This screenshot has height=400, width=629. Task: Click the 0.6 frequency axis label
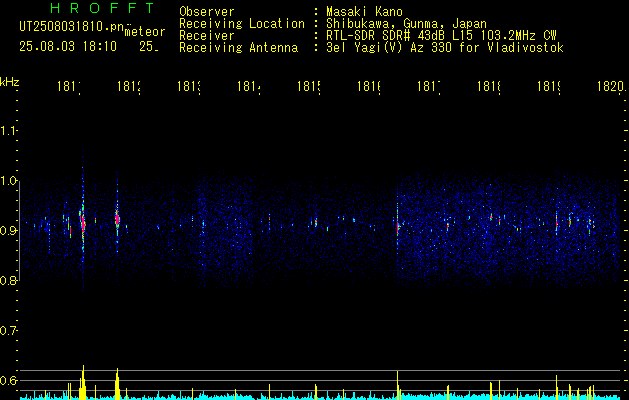9,380
